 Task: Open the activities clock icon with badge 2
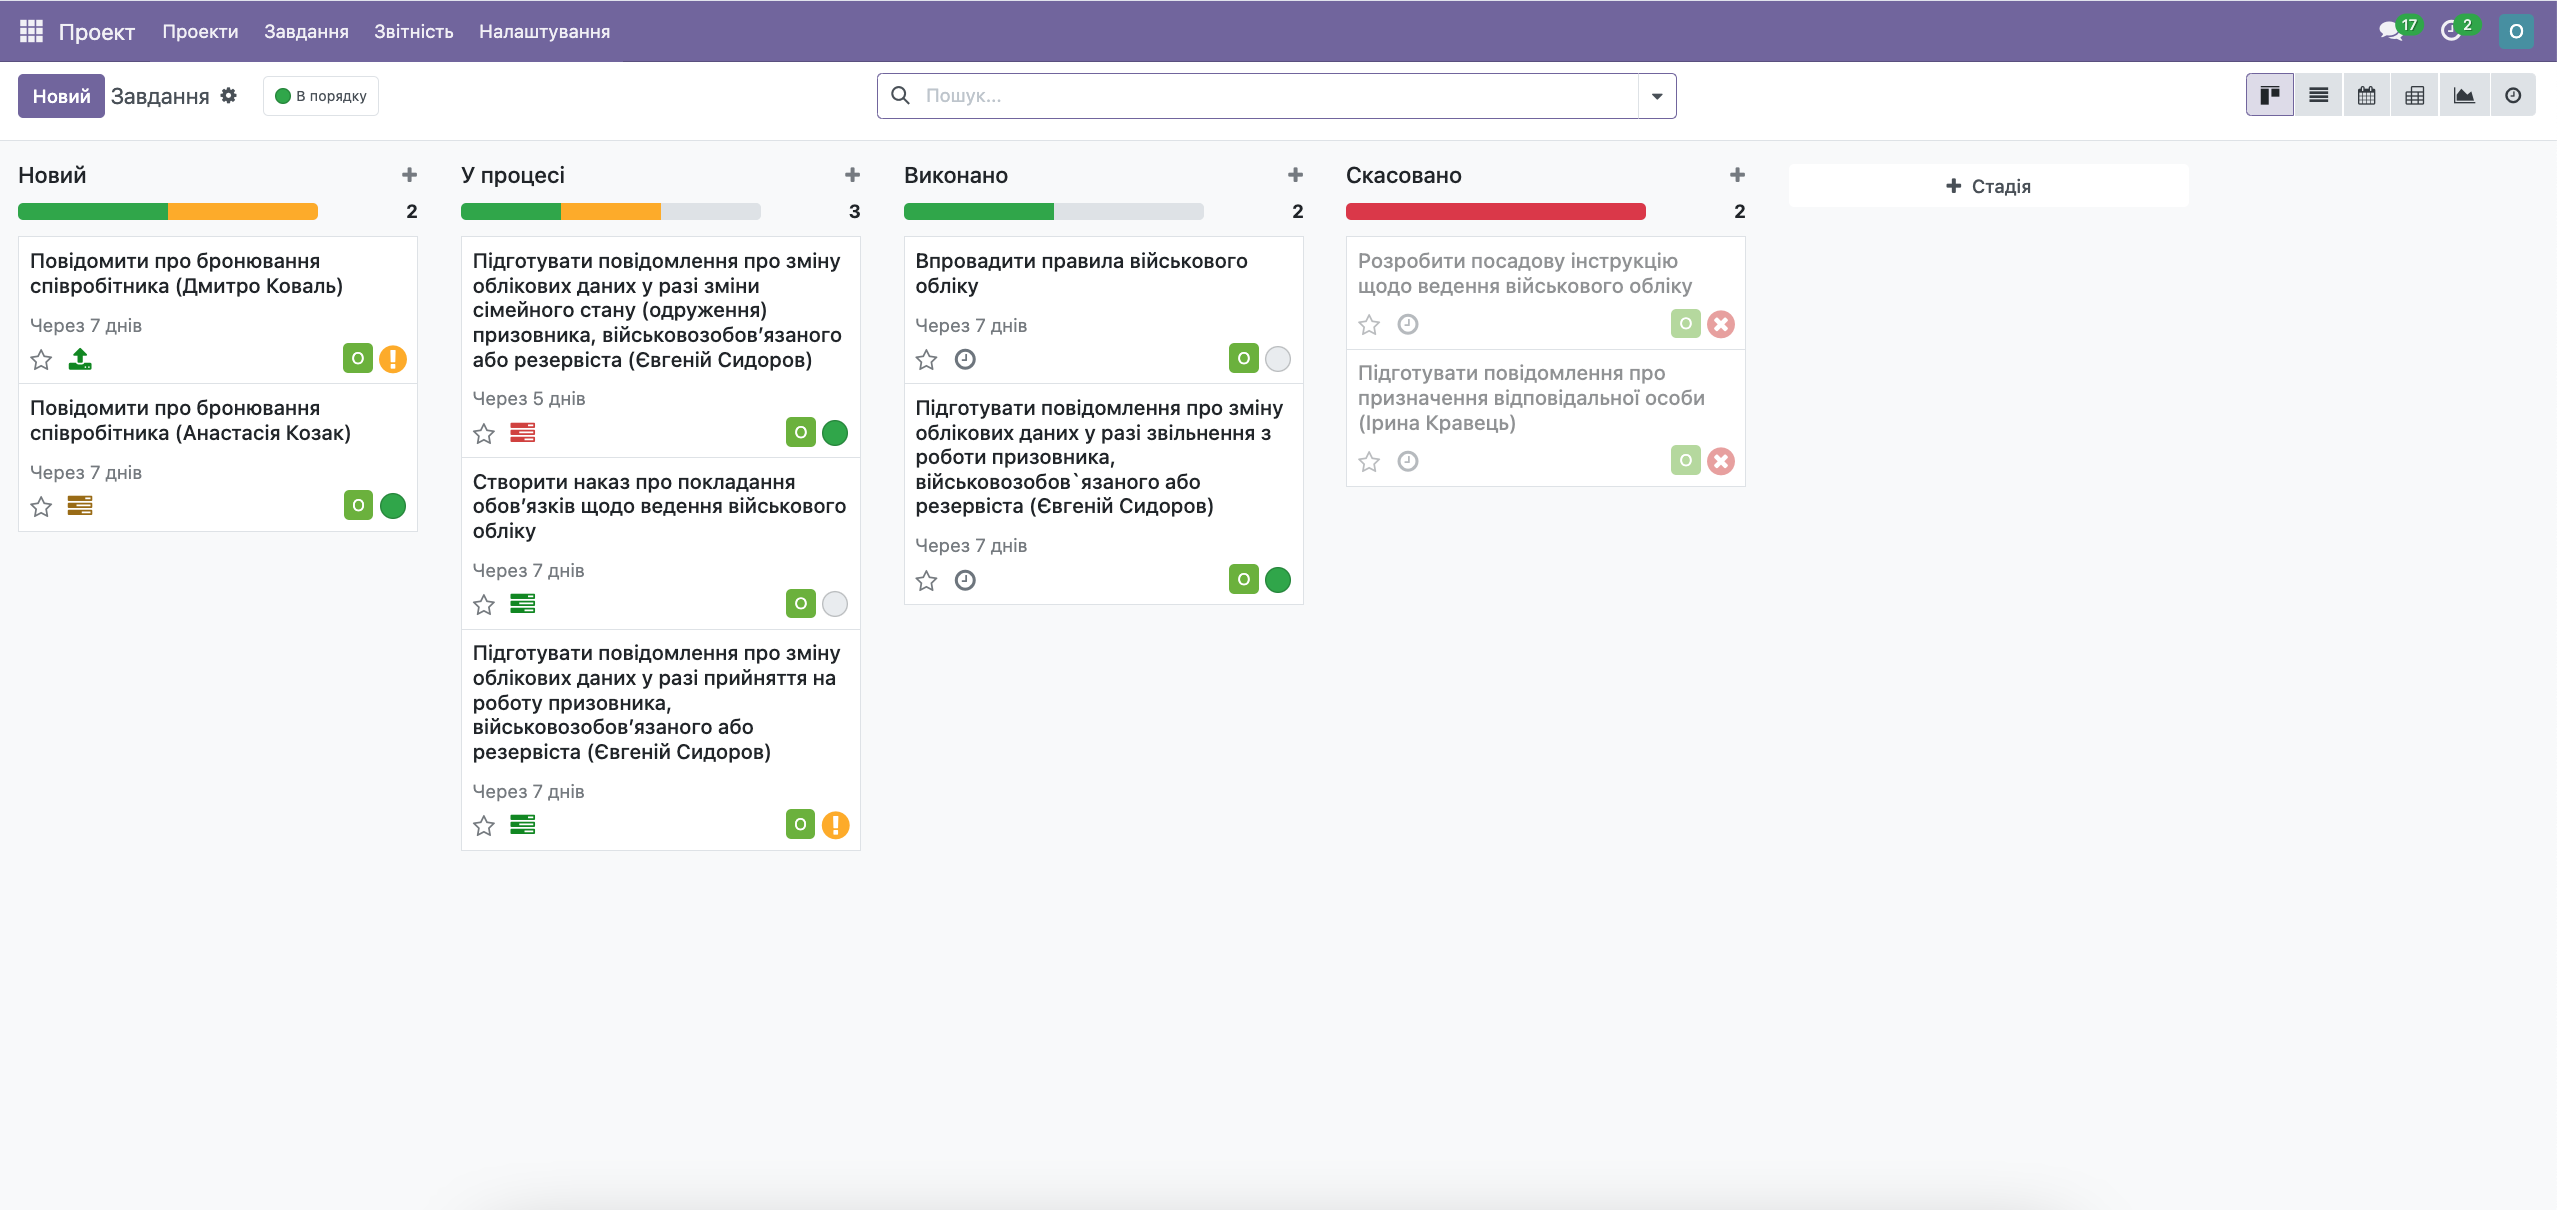[2453, 30]
